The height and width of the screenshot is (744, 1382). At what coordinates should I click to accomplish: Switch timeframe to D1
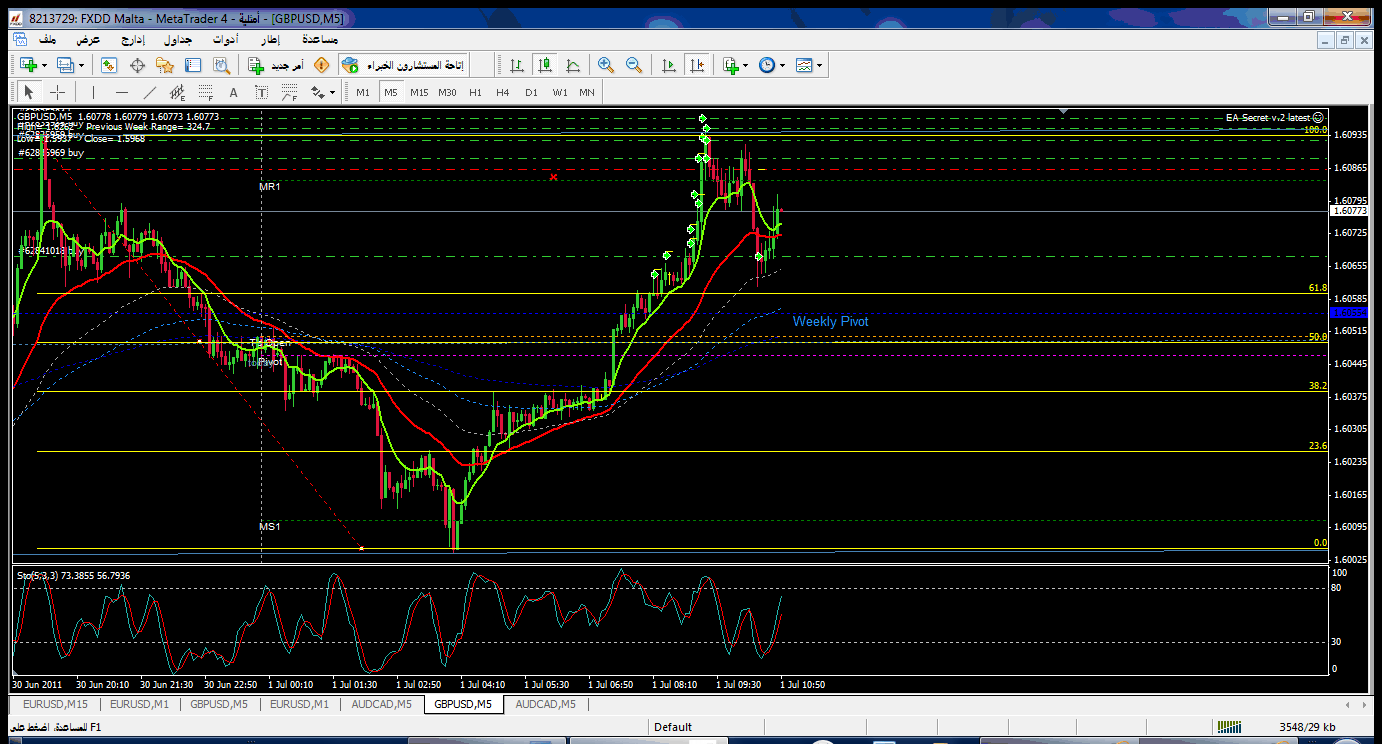(x=531, y=92)
